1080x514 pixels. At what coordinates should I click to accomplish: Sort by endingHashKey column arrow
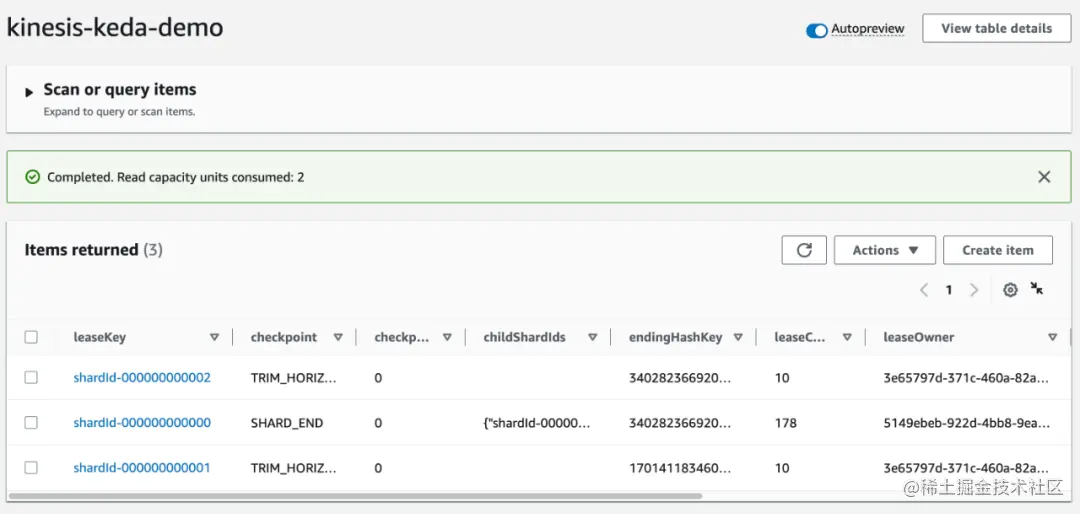(x=738, y=337)
